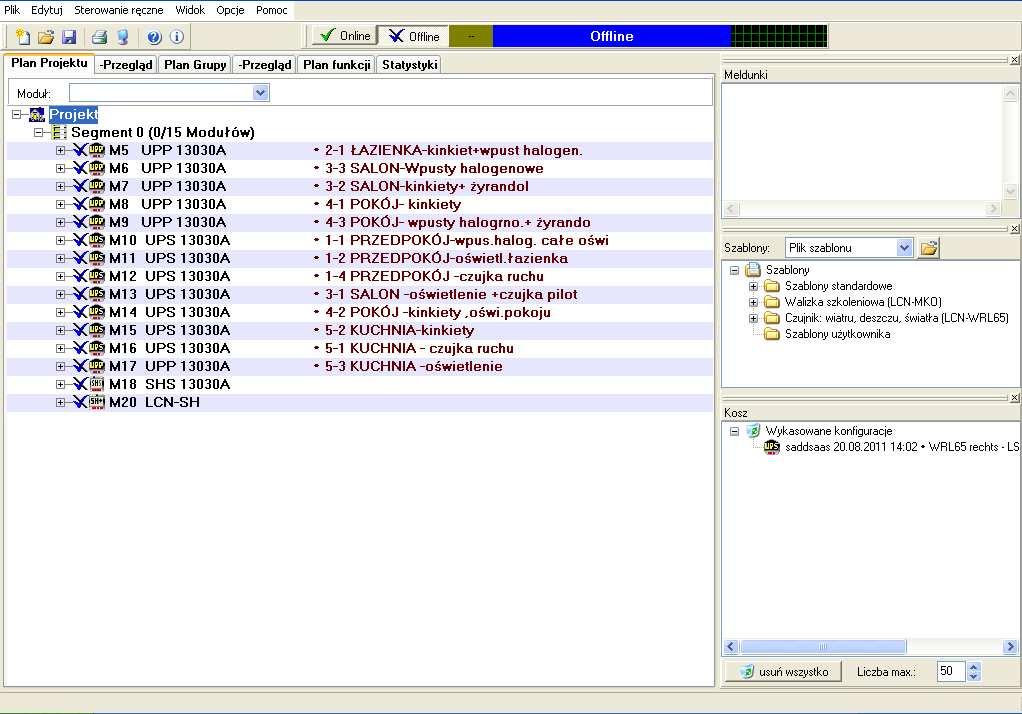Image resolution: width=1022 pixels, height=714 pixels.
Task: Click the Liczba max. value field
Action: pos(950,671)
